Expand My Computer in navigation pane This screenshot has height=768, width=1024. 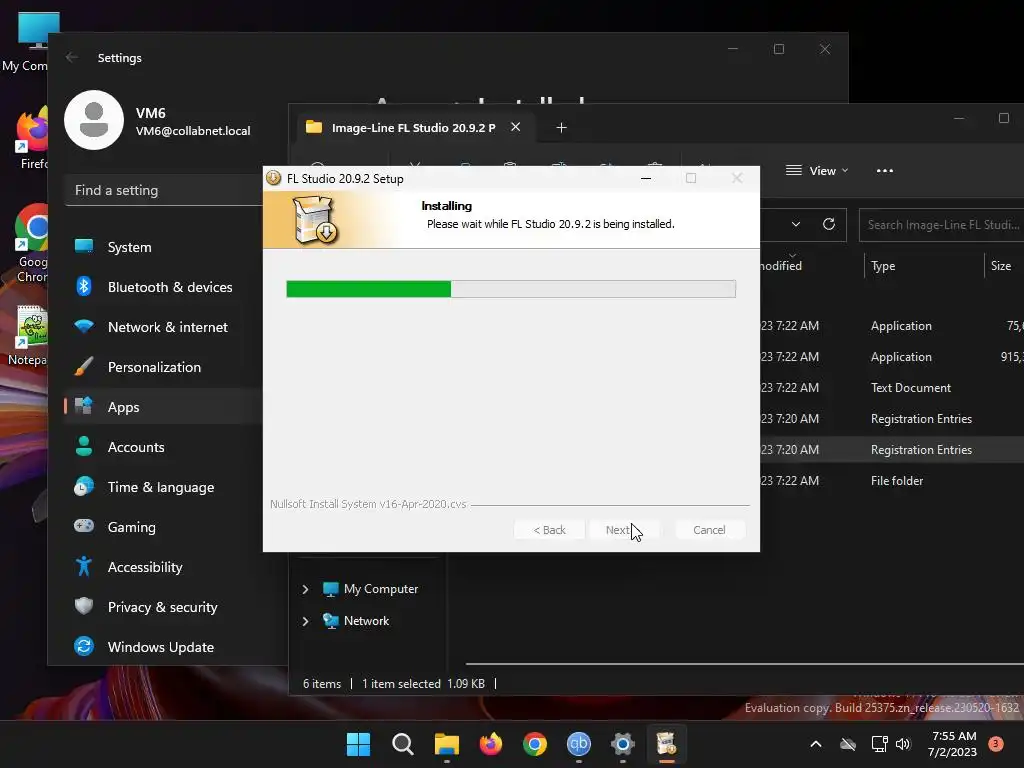305,589
